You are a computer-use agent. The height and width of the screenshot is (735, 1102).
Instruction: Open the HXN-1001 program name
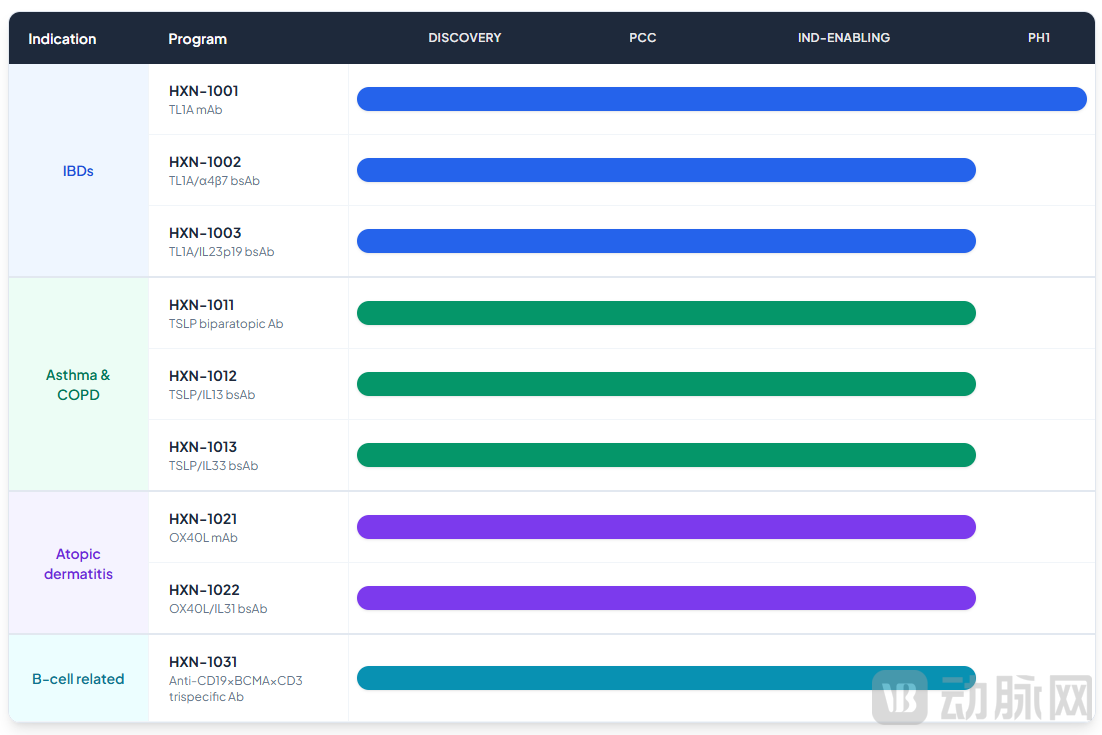(x=203, y=91)
